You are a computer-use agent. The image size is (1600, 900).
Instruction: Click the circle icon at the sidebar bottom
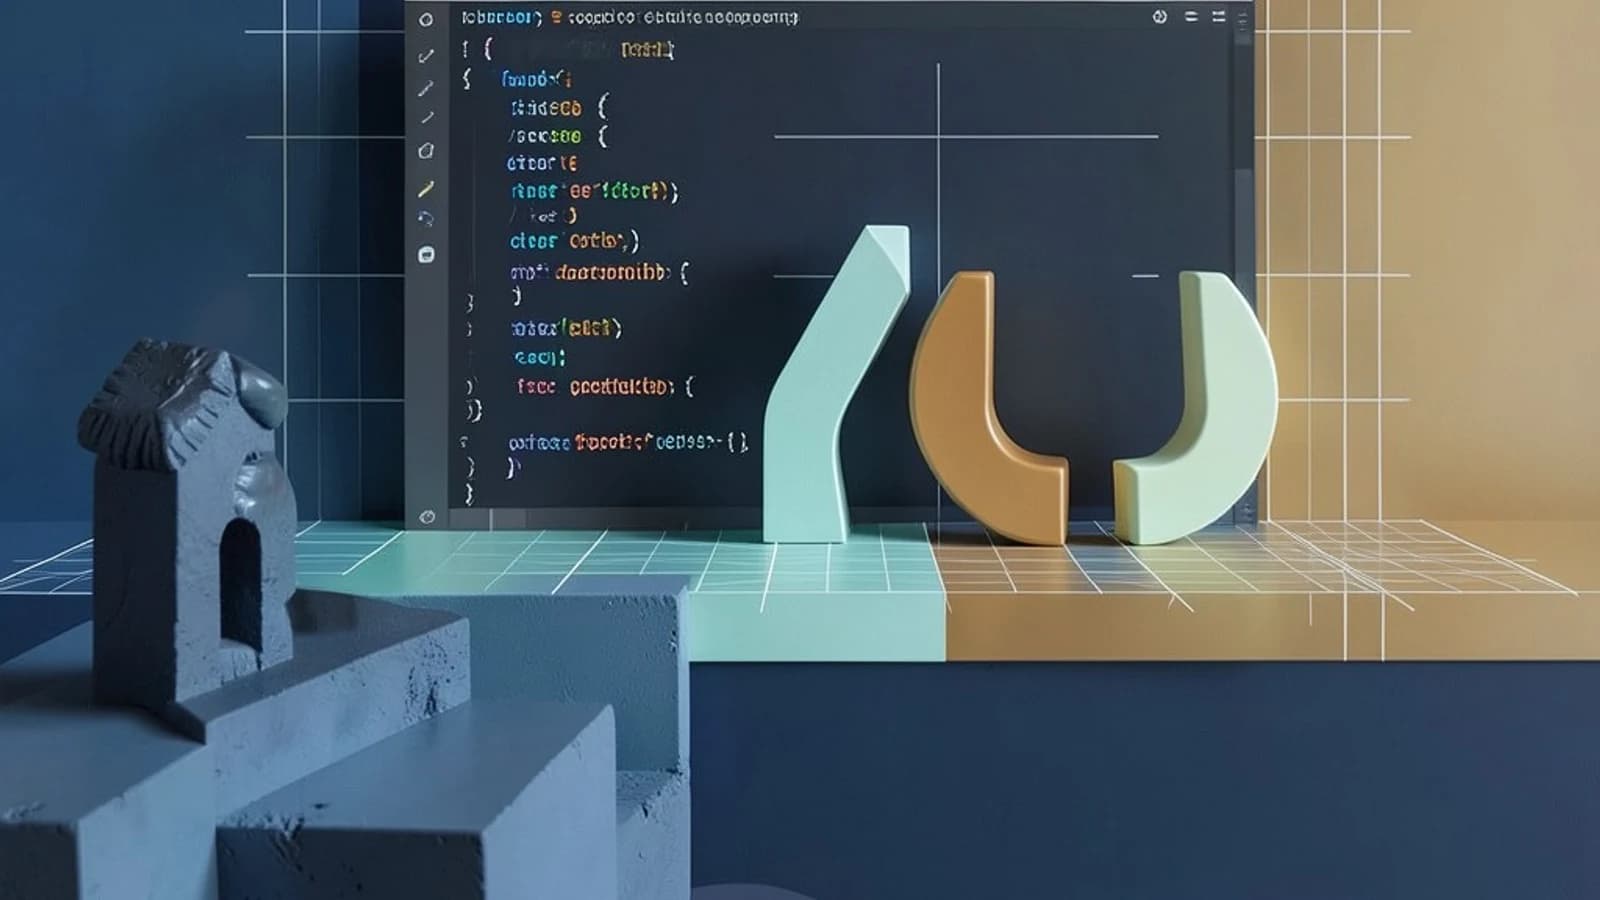[x=427, y=517]
